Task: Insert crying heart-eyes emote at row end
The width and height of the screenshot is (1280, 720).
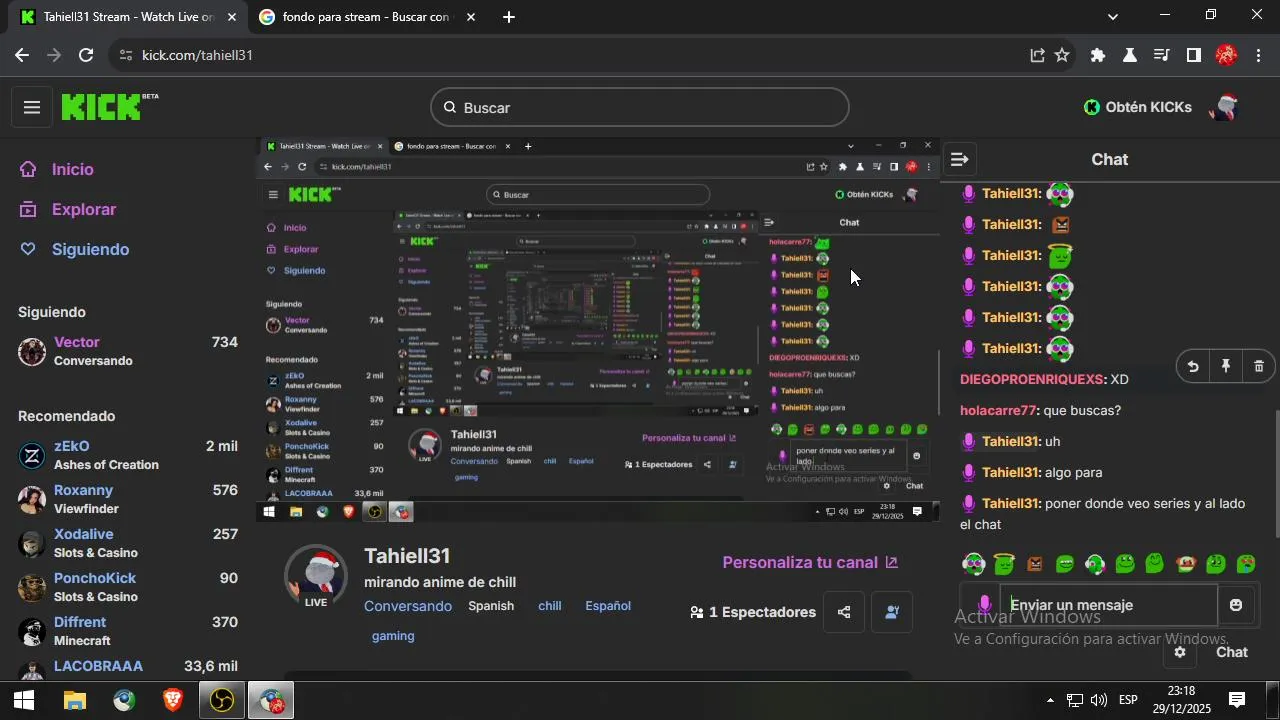Action: coord(1246,564)
